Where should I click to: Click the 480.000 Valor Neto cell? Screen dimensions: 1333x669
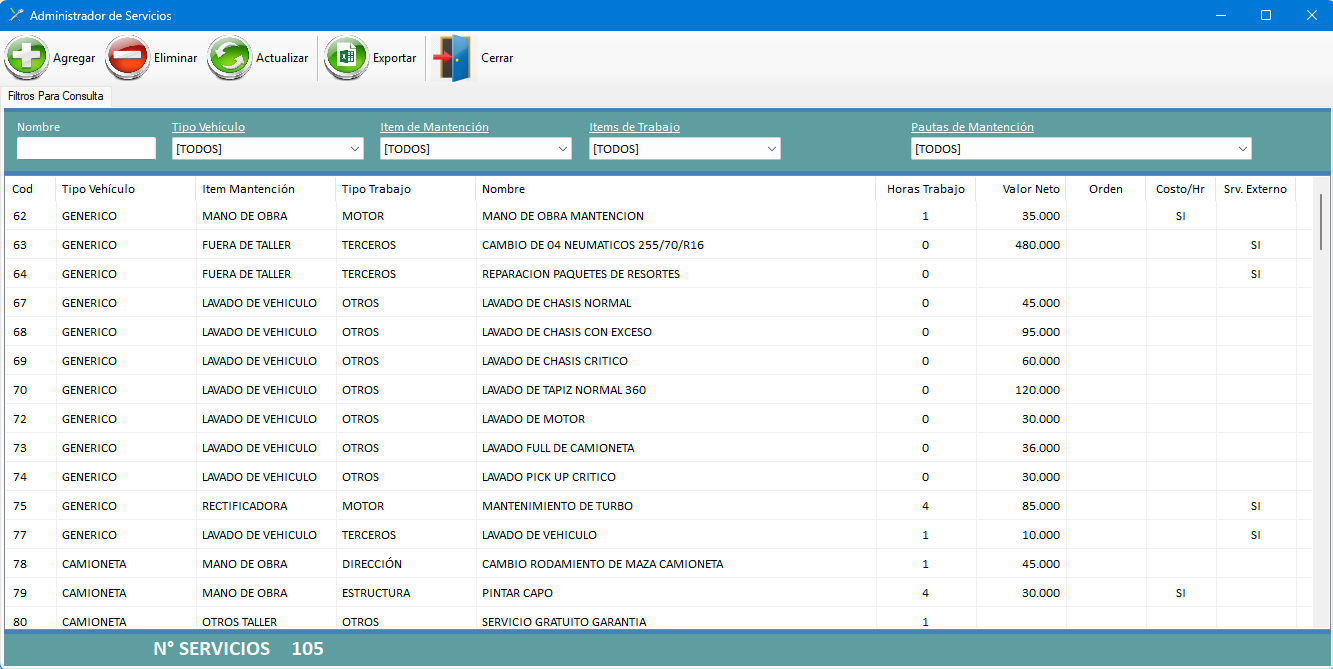[1021, 245]
